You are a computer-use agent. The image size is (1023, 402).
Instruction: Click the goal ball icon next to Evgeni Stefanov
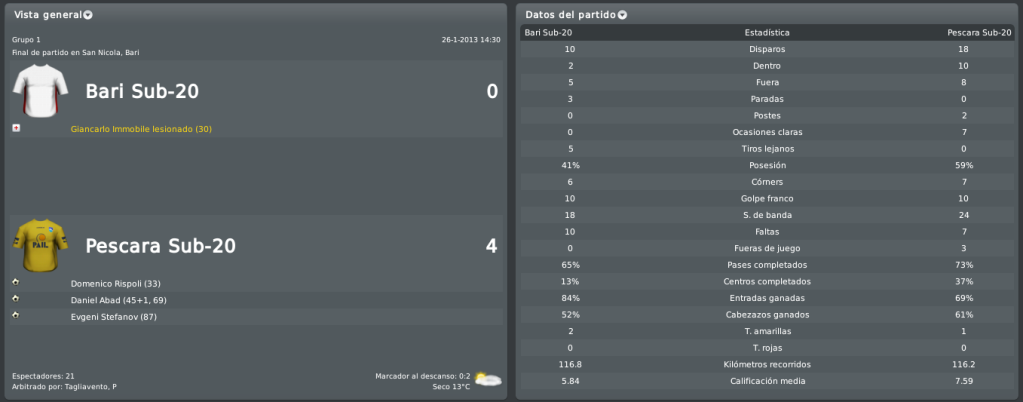(x=16, y=315)
